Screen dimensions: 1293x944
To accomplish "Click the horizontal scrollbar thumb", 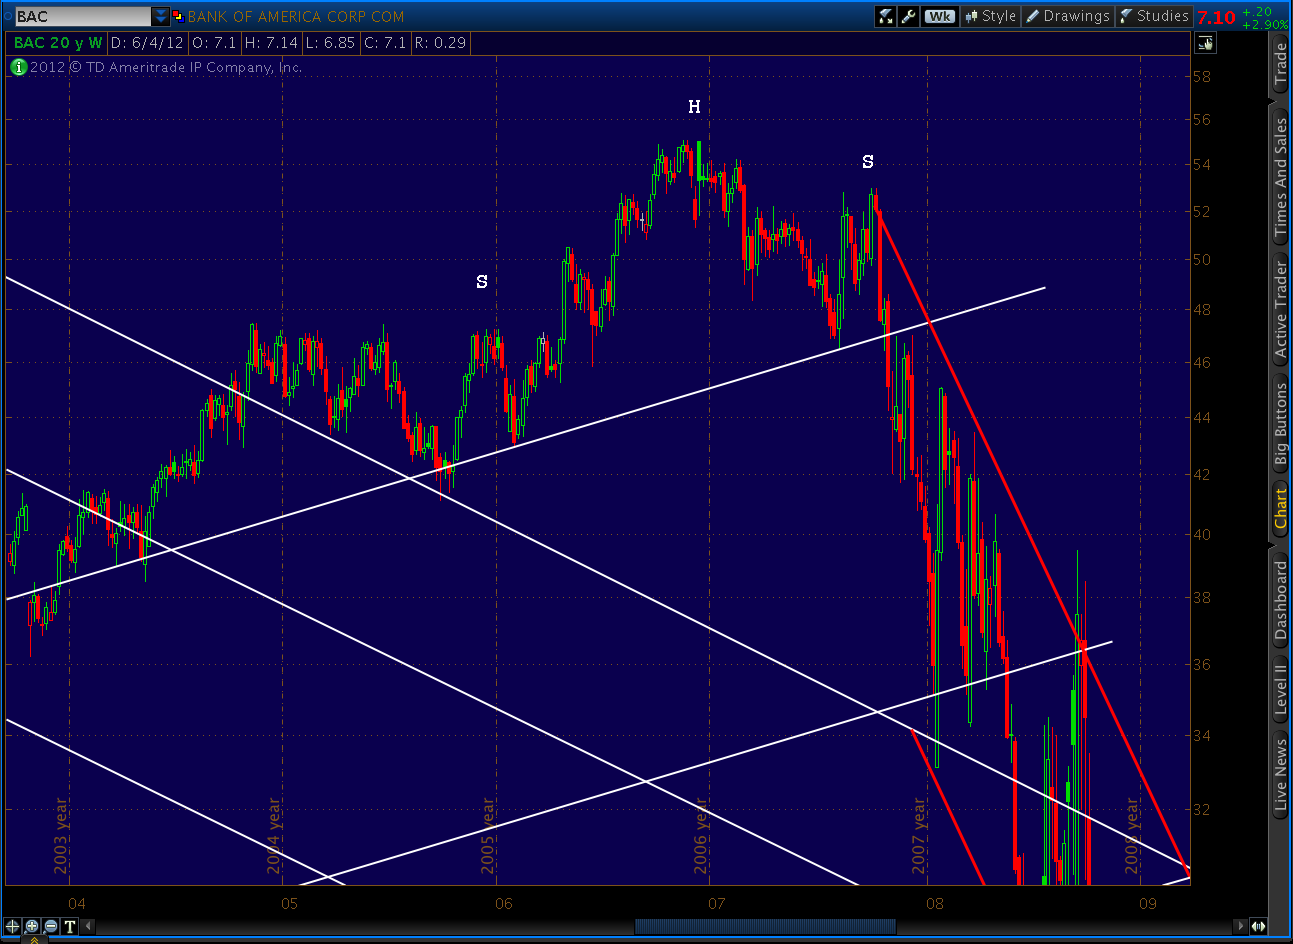I will [765, 926].
